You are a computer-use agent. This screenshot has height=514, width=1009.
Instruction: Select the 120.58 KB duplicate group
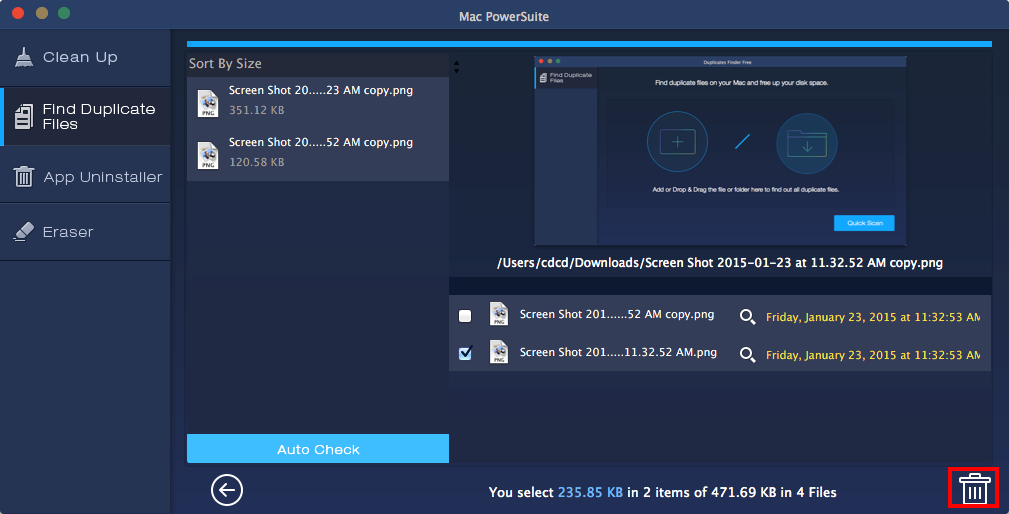[x=318, y=155]
